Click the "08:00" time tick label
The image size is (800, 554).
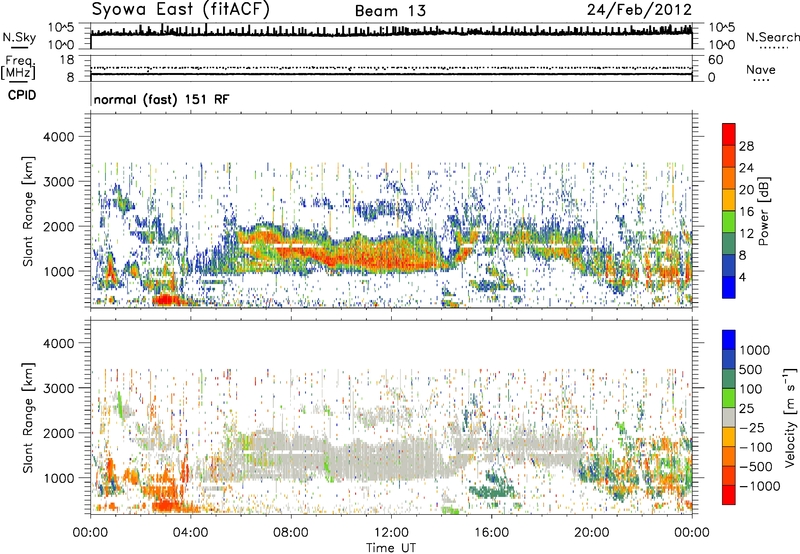click(x=291, y=533)
